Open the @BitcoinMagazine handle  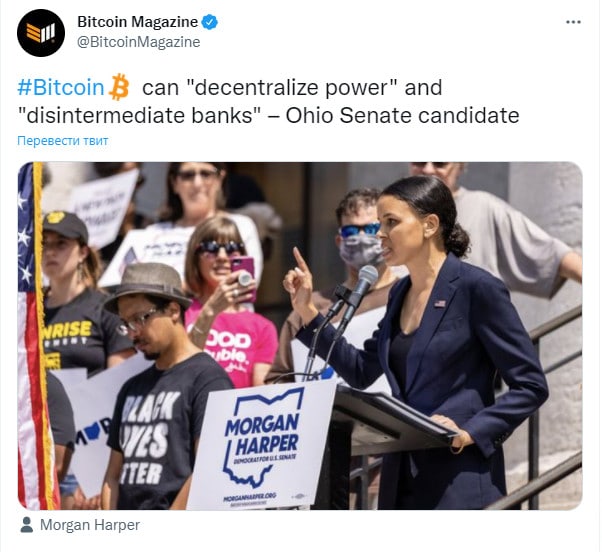click(139, 42)
